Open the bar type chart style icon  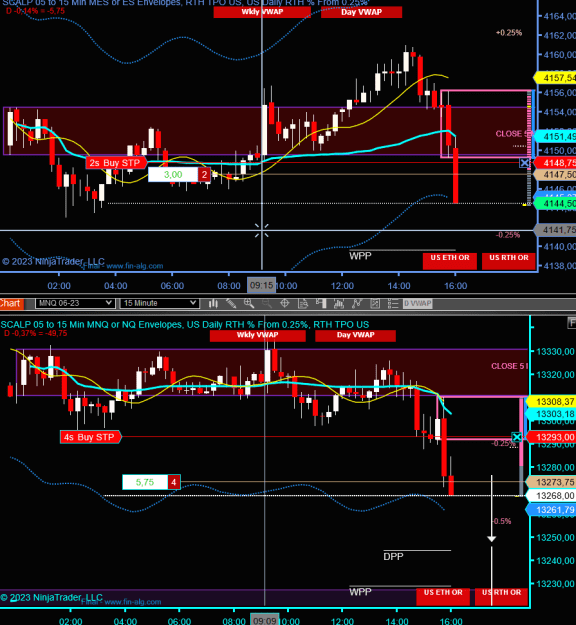[x=213, y=304]
